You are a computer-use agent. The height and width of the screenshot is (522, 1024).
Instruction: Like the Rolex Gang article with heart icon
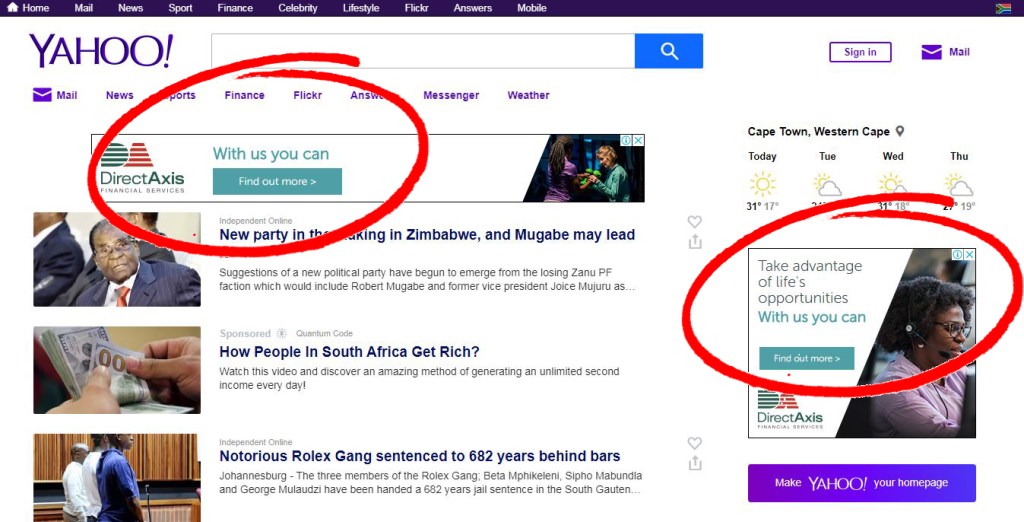695,443
